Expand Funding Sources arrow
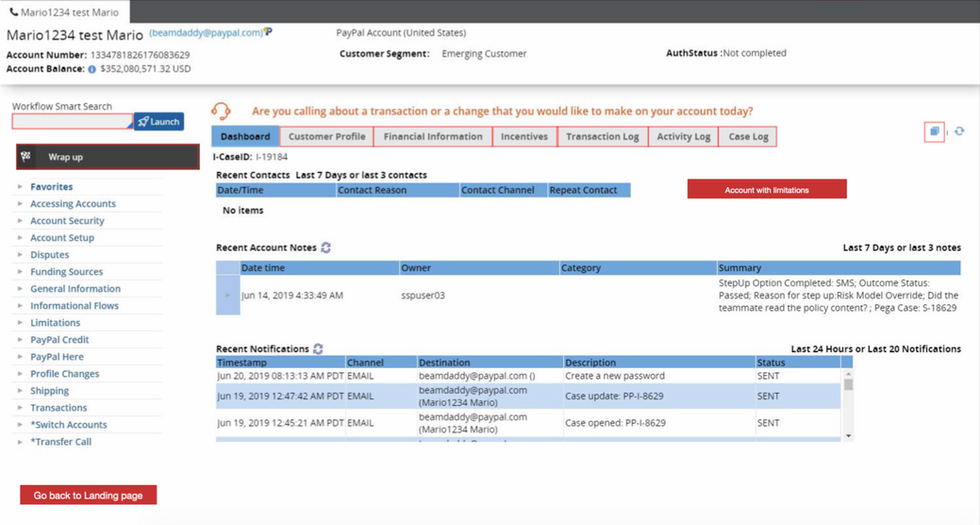This screenshot has width=980, height=525. click(20, 272)
